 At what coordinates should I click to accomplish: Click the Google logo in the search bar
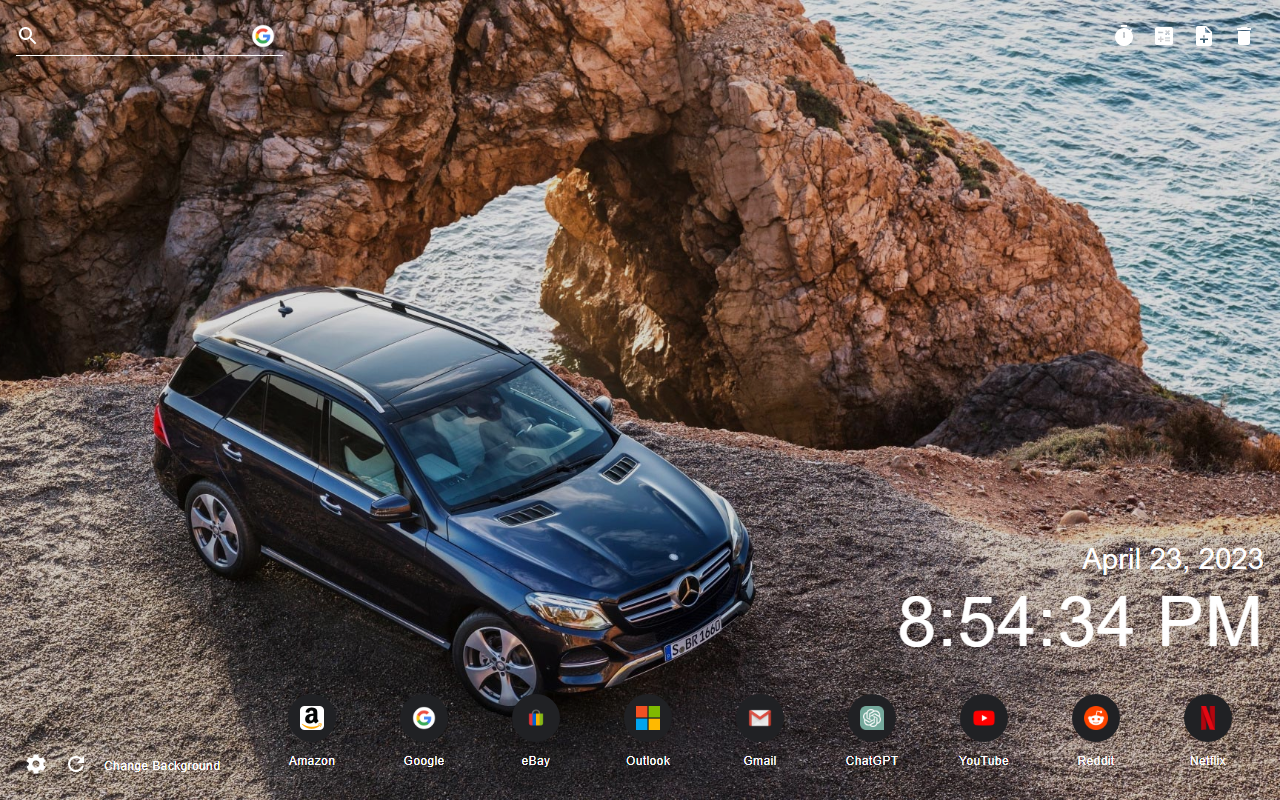click(x=262, y=35)
